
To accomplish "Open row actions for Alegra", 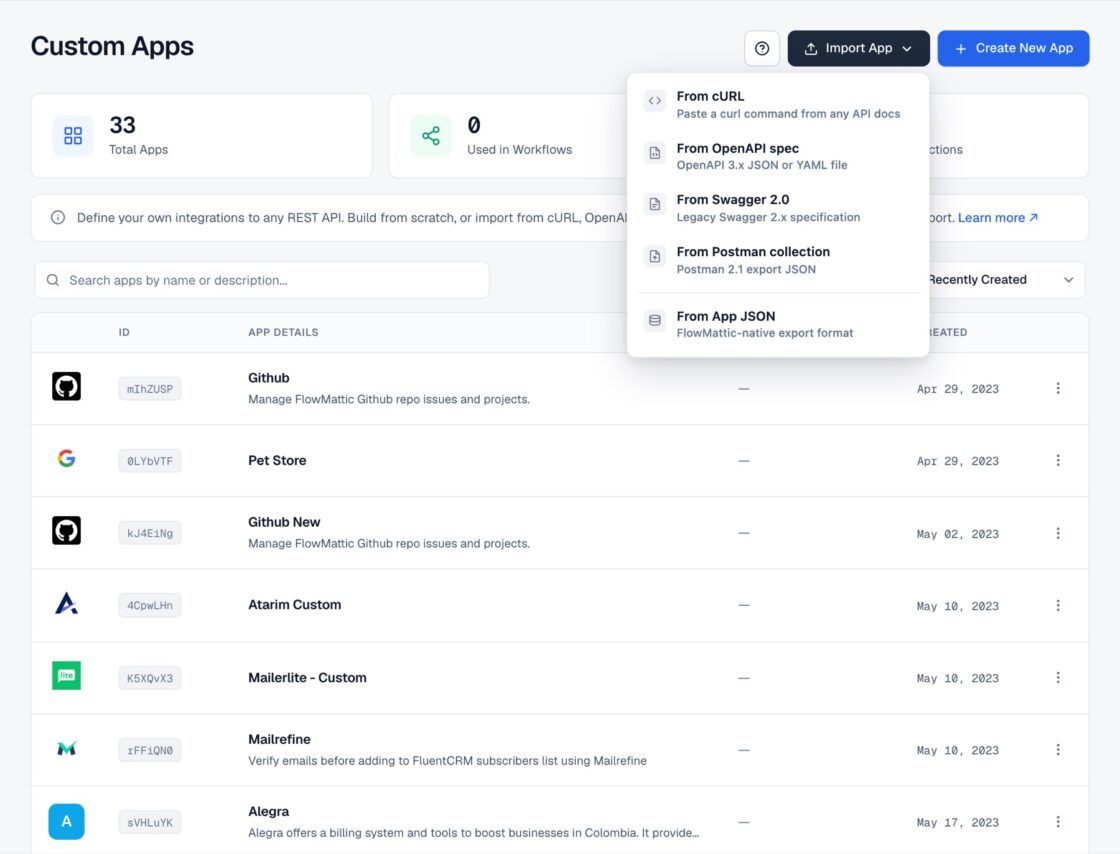I will click(x=1058, y=822).
